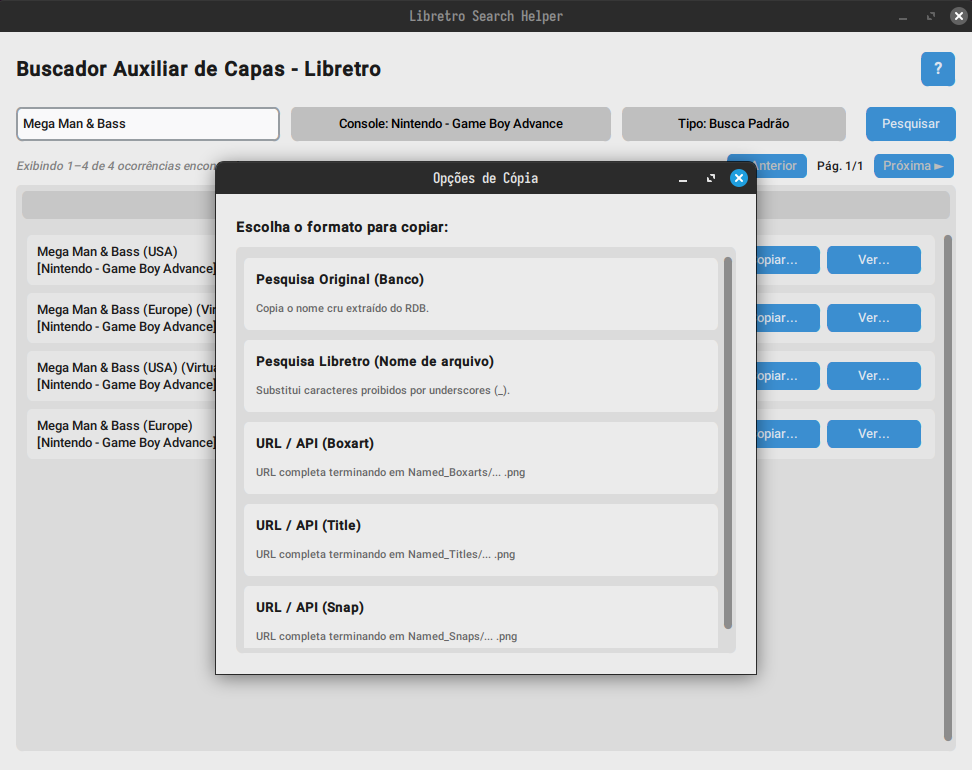Open help with the question mark button
This screenshot has width=972, height=770.
click(x=937, y=69)
